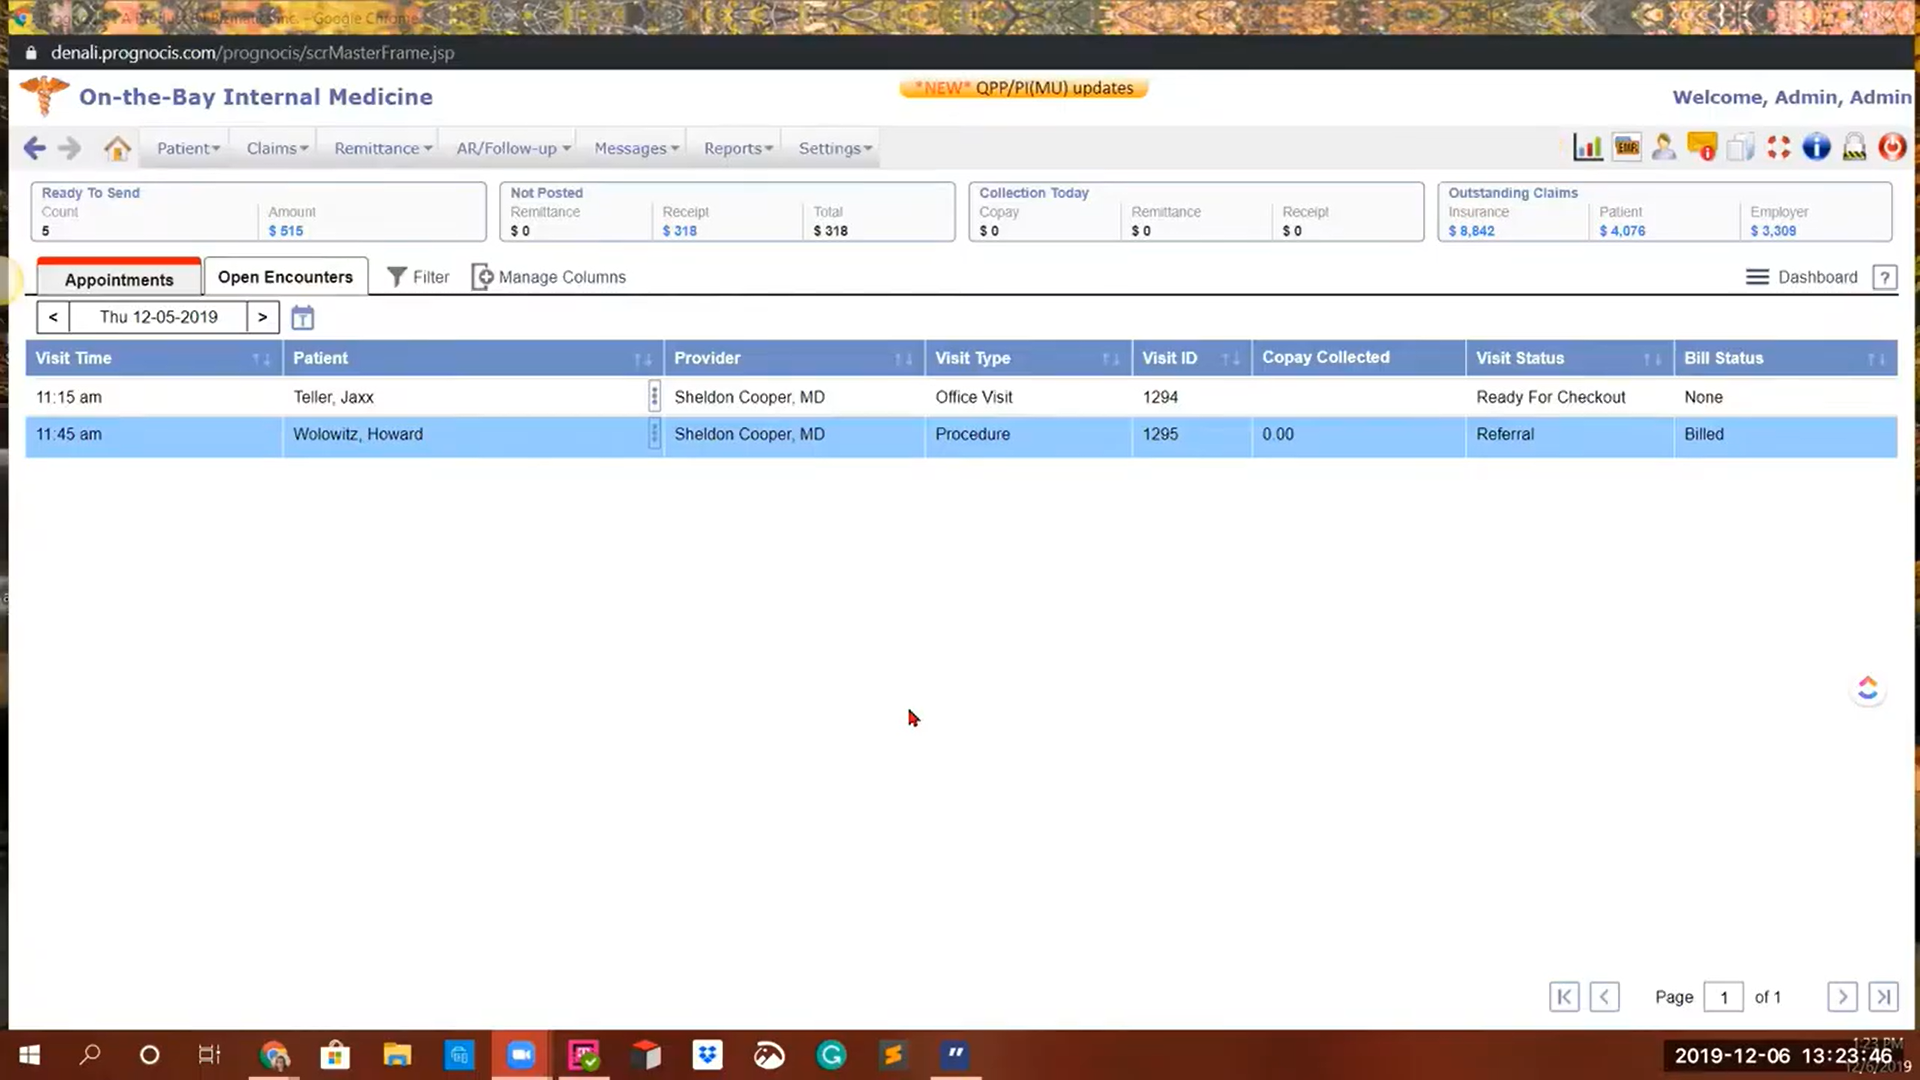Click the EMR folder icon
The width and height of the screenshot is (1920, 1080).
(1626, 148)
